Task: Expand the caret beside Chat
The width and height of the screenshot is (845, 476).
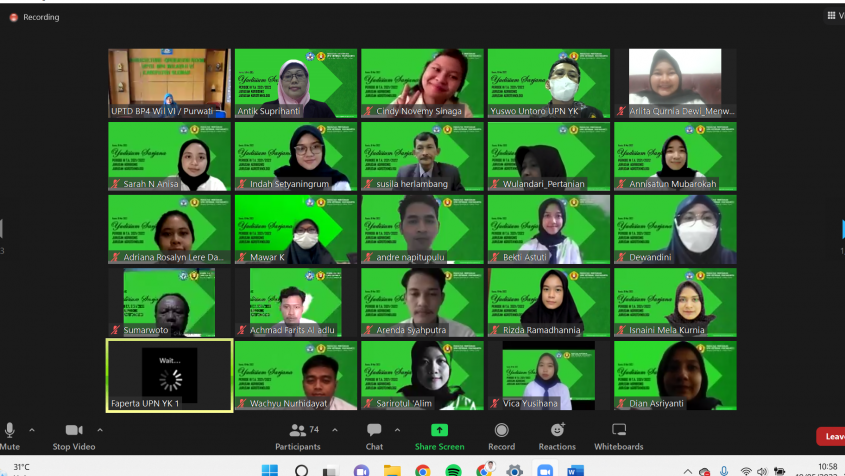Action: coord(397,430)
